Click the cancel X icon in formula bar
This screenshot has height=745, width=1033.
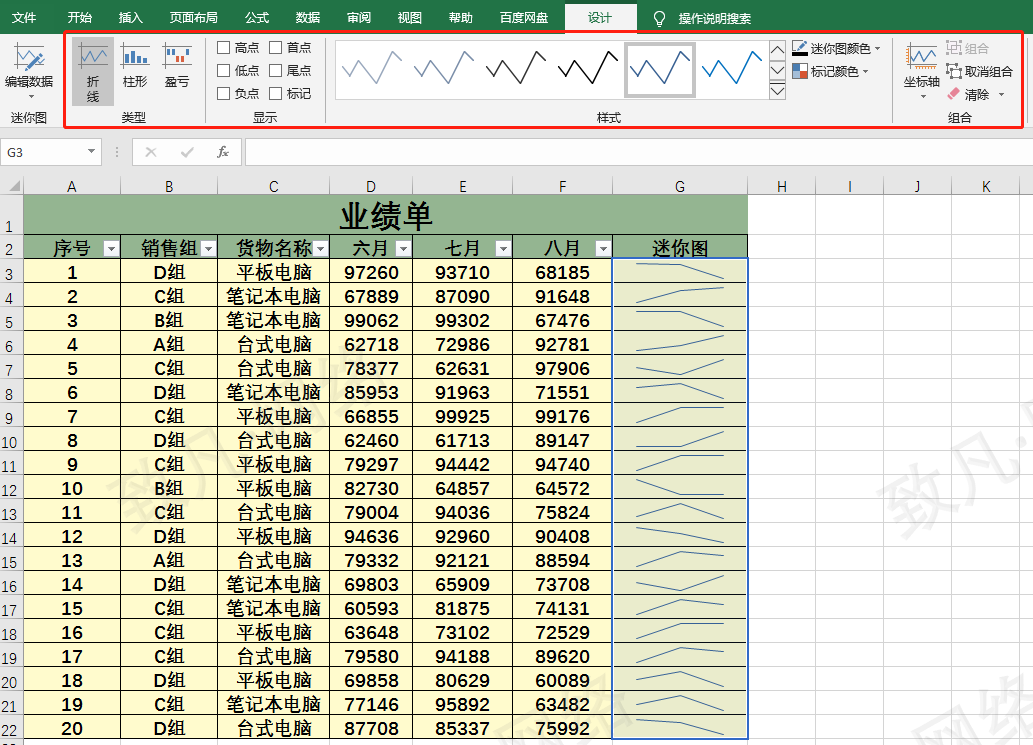click(x=151, y=152)
